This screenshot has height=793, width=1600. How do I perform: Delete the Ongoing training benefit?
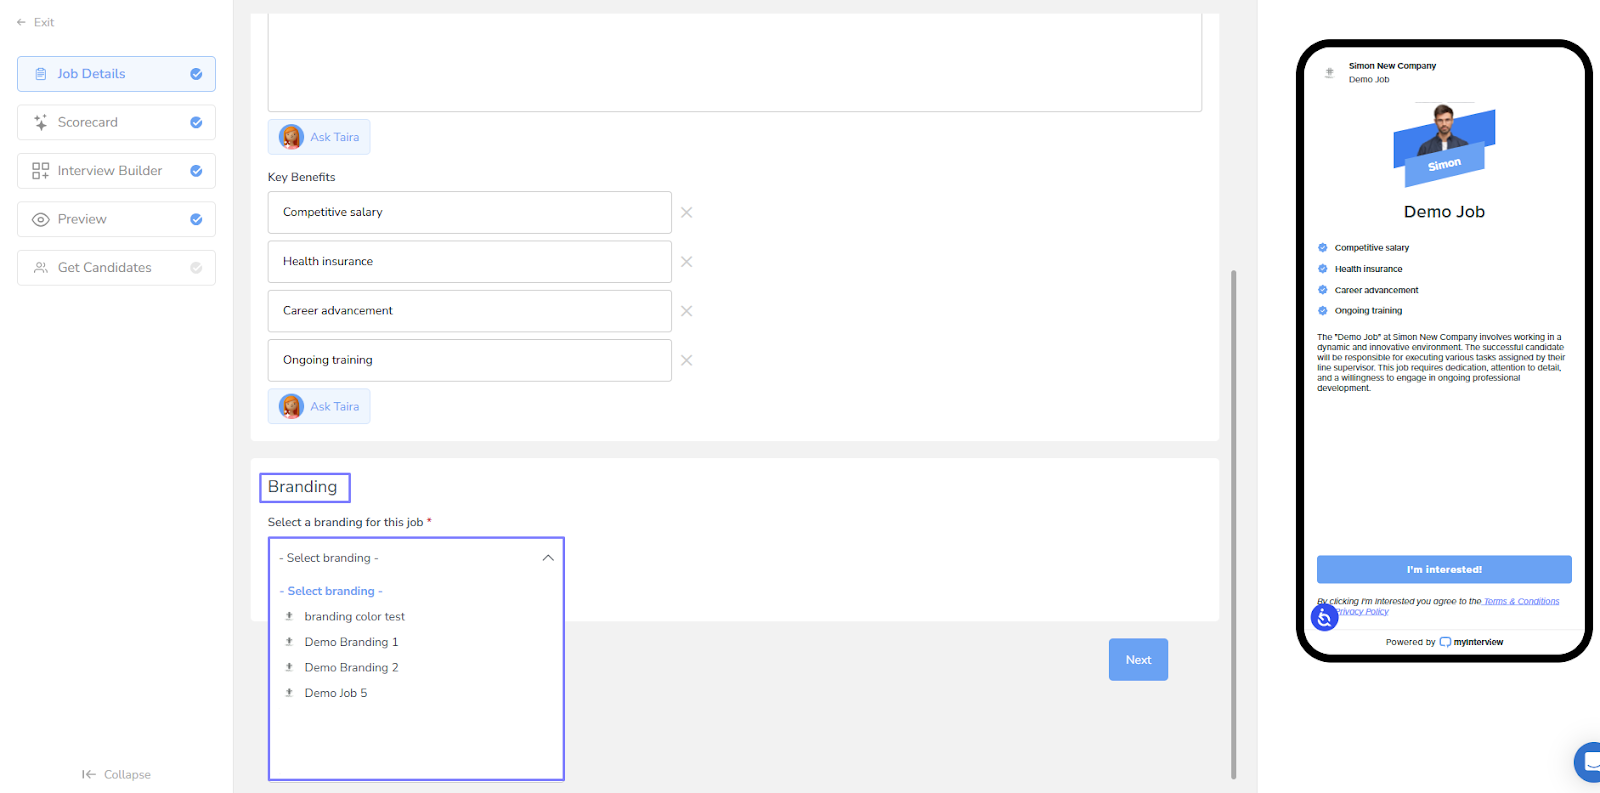coord(686,360)
